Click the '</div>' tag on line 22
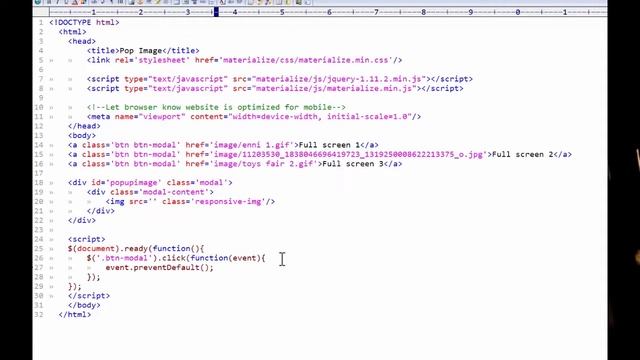This screenshot has width=640, height=360. pyautogui.click(x=82, y=220)
